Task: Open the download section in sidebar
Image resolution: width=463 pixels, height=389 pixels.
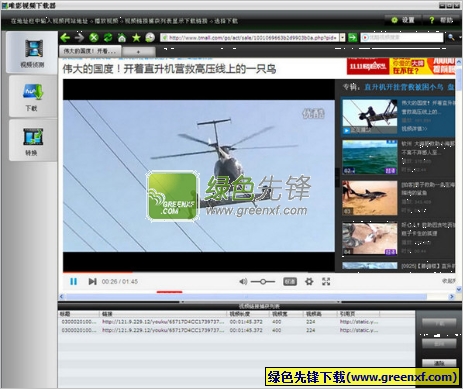Action: [x=32, y=96]
